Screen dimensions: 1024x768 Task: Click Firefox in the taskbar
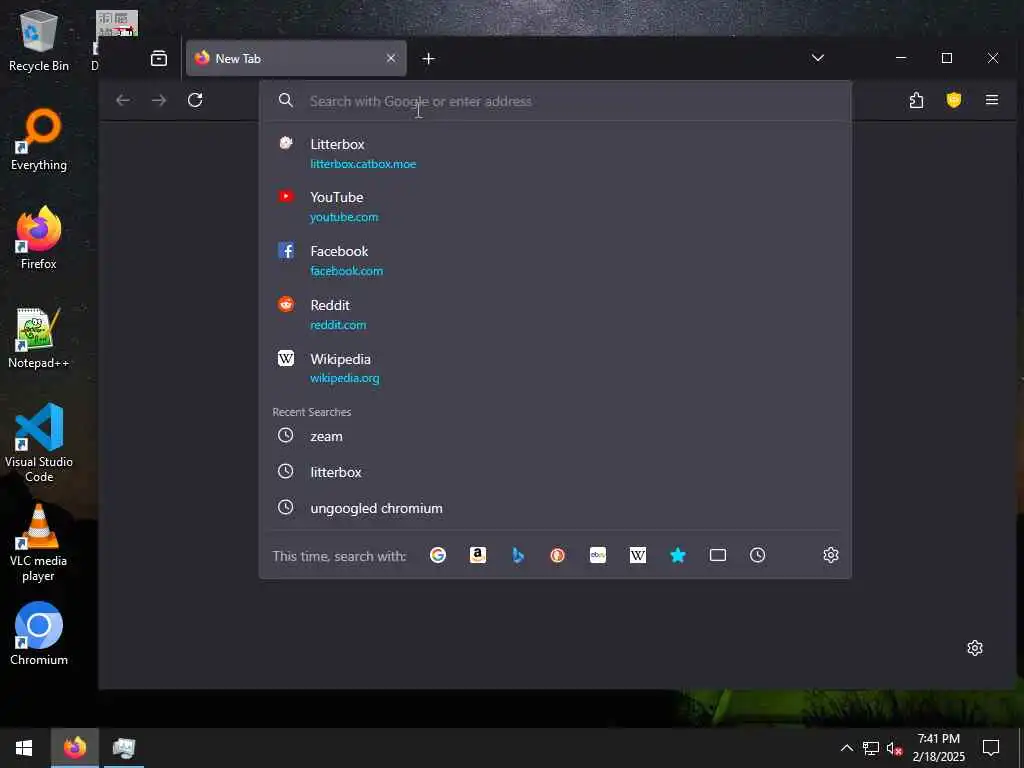point(74,748)
